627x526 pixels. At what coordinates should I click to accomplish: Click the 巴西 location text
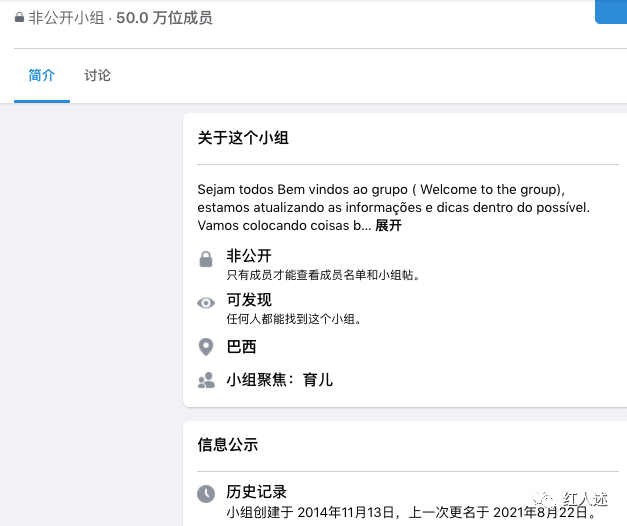[x=242, y=347]
